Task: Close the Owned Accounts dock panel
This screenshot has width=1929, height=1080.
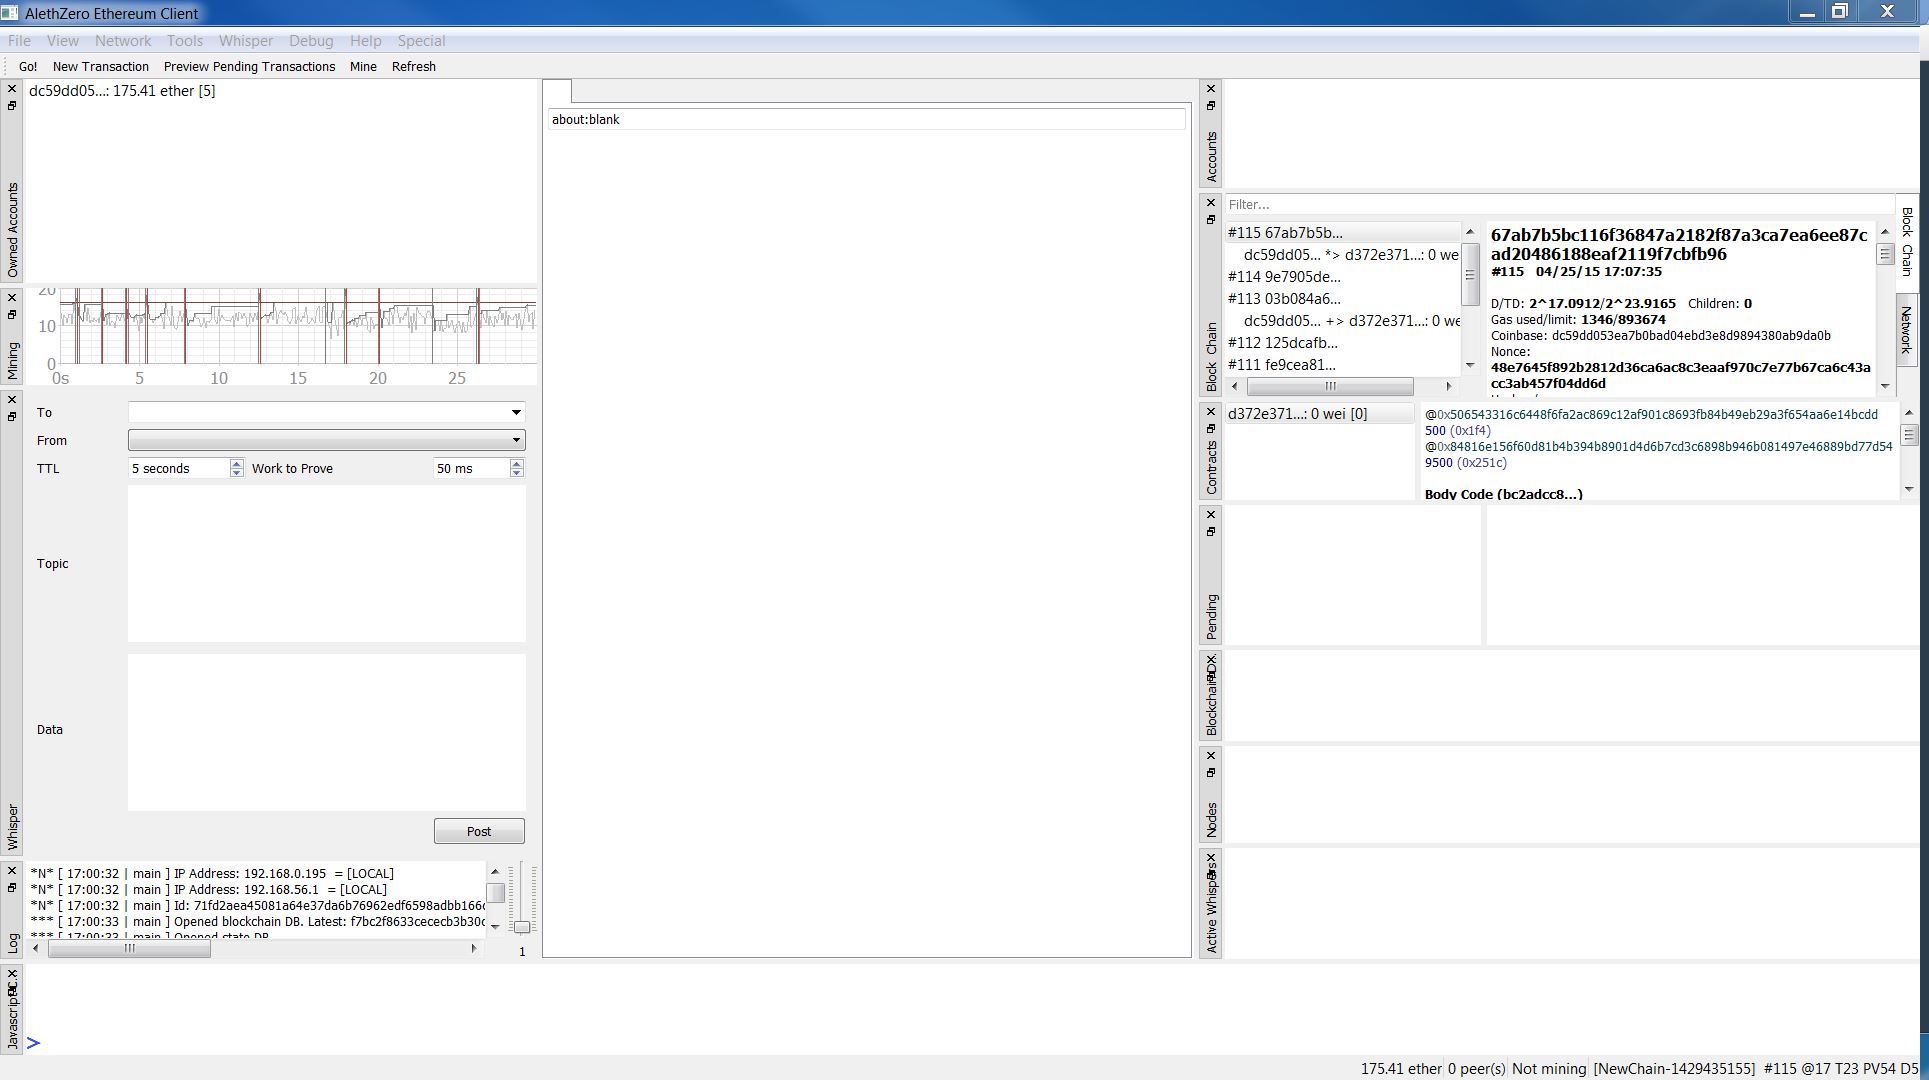Action: (12, 89)
